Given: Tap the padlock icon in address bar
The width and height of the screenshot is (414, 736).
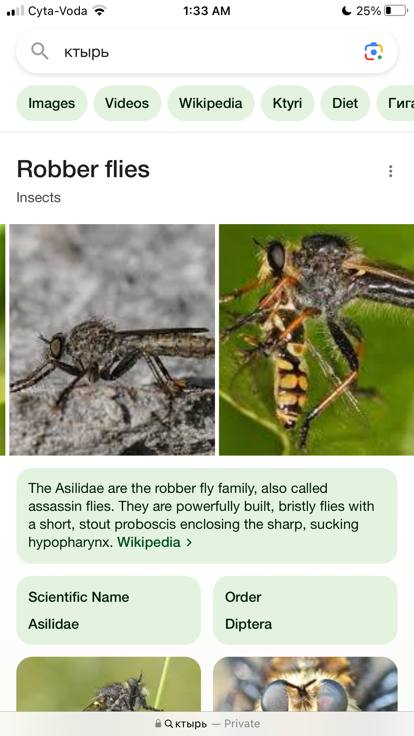Looking at the screenshot, I should click(x=158, y=724).
